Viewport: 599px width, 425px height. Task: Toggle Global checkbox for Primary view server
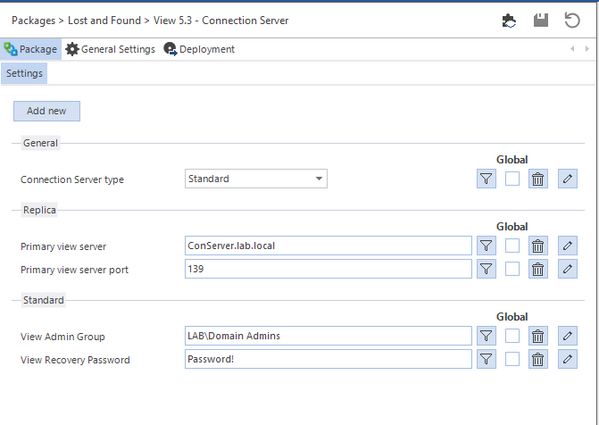512,246
